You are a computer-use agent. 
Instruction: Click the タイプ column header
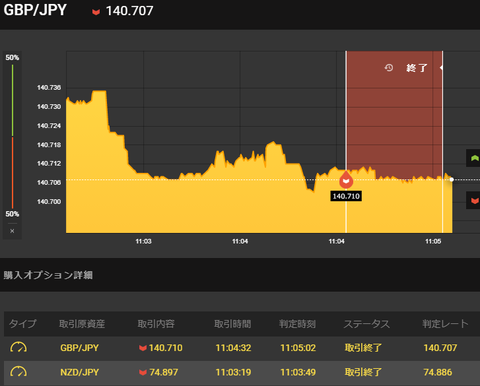click(23, 324)
